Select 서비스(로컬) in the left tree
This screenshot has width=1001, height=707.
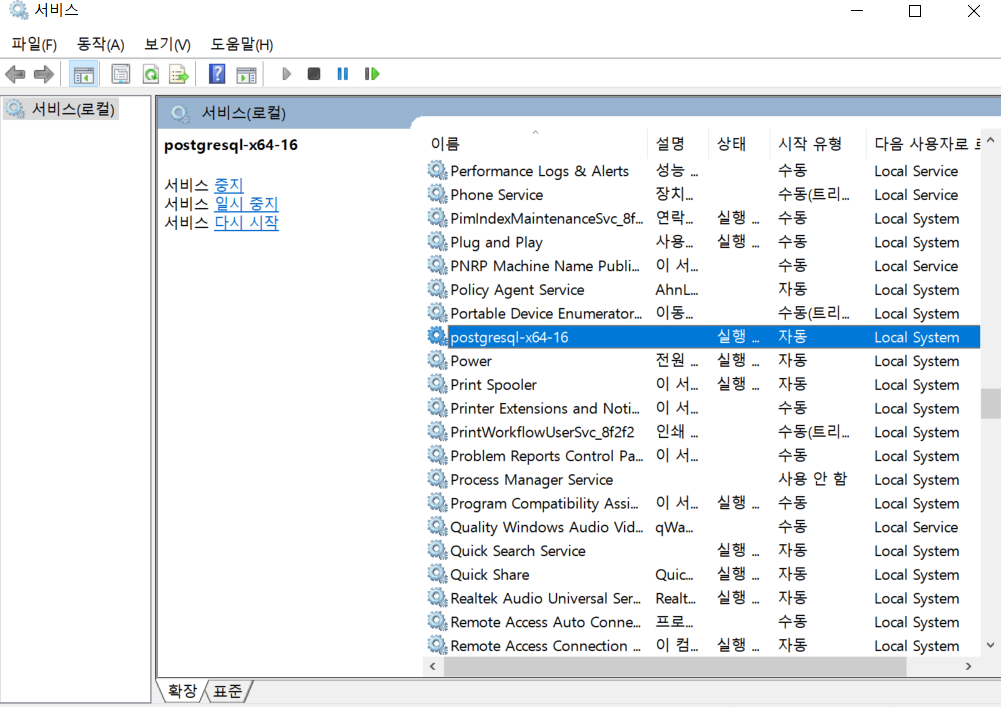coord(61,109)
